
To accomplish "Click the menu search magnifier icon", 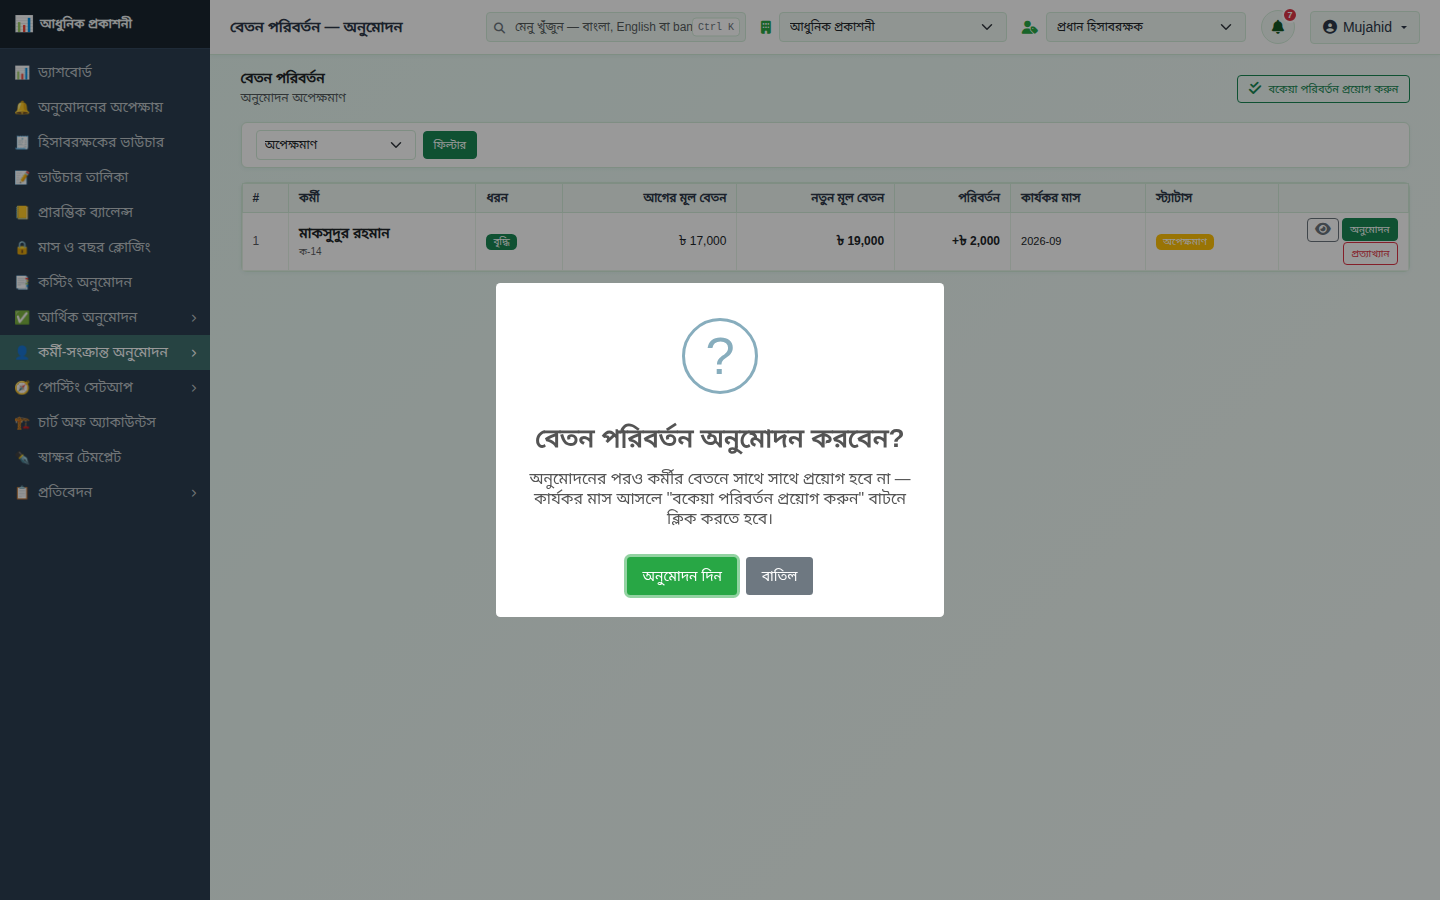I will click(x=499, y=27).
